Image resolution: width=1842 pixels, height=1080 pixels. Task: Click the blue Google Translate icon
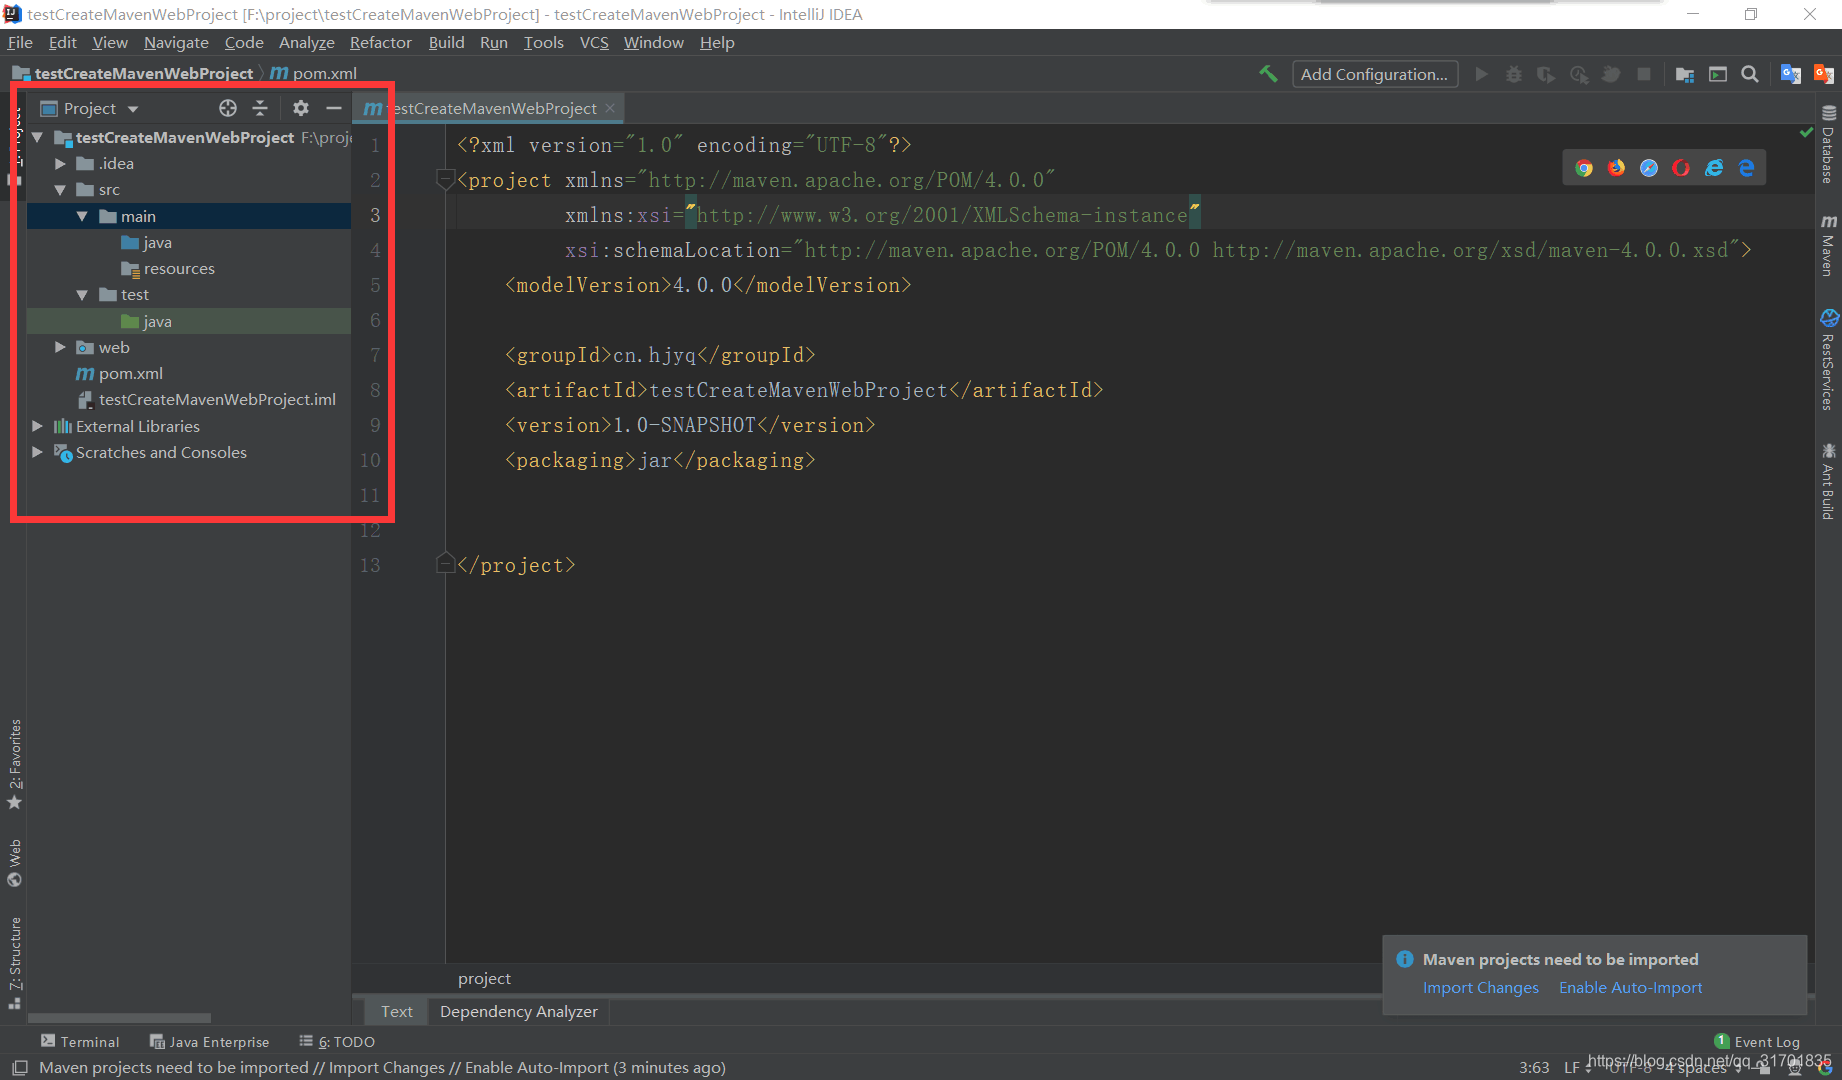click(x=1790, y=74)
